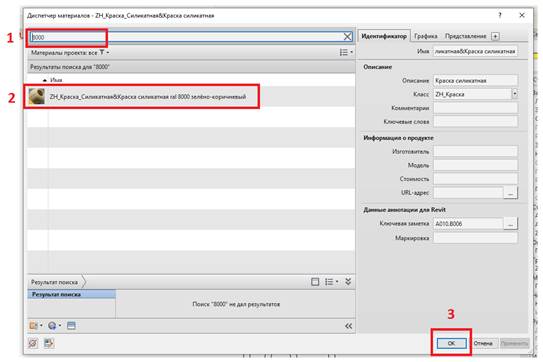Viewport: 543px width, 362px height.
Task: Click the Комментарии input field
Action: [475, 108]
